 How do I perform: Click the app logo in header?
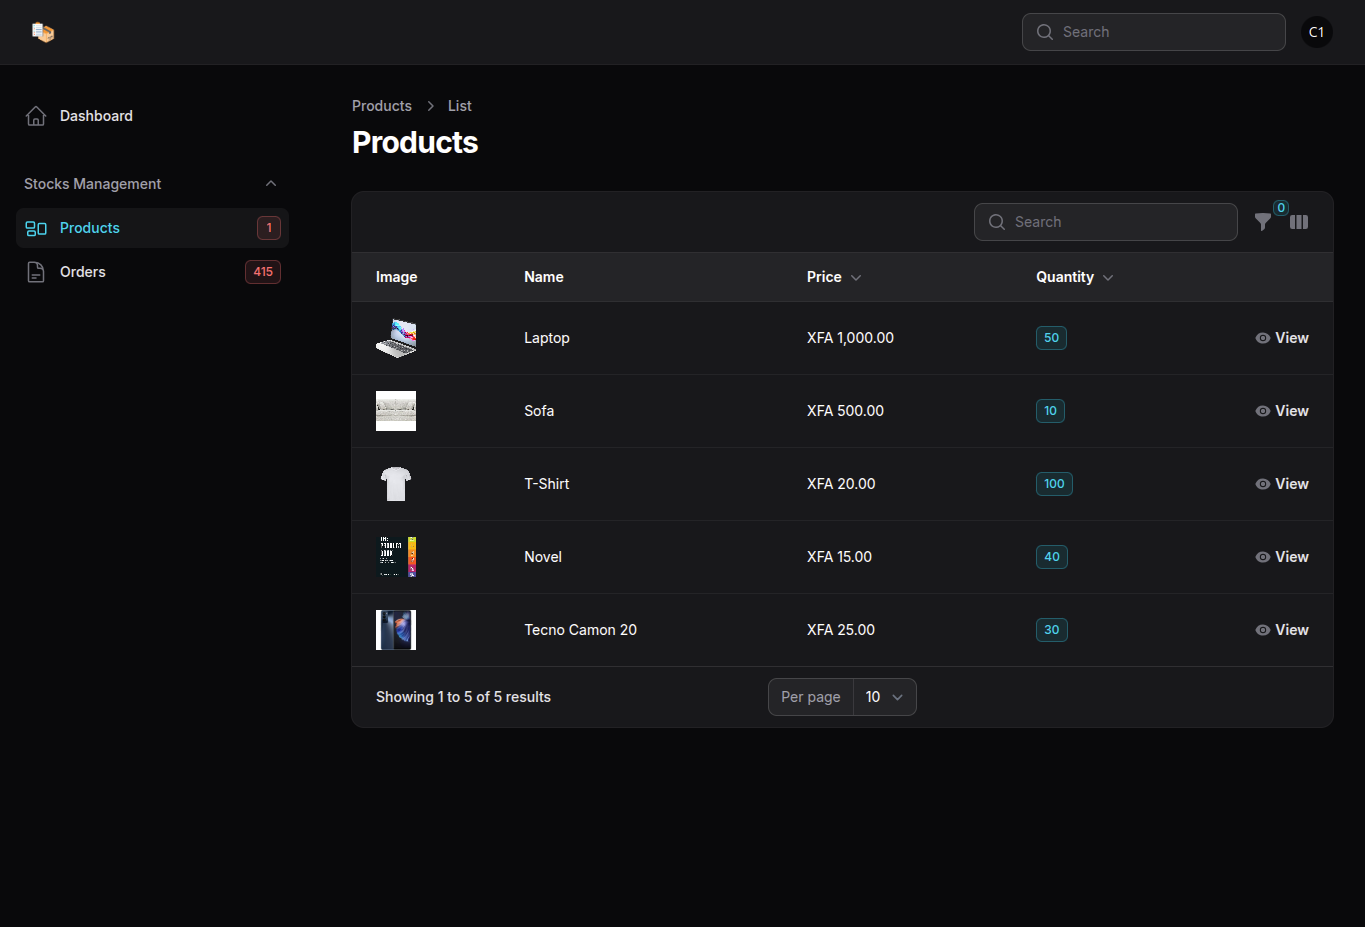click(43, 32)
